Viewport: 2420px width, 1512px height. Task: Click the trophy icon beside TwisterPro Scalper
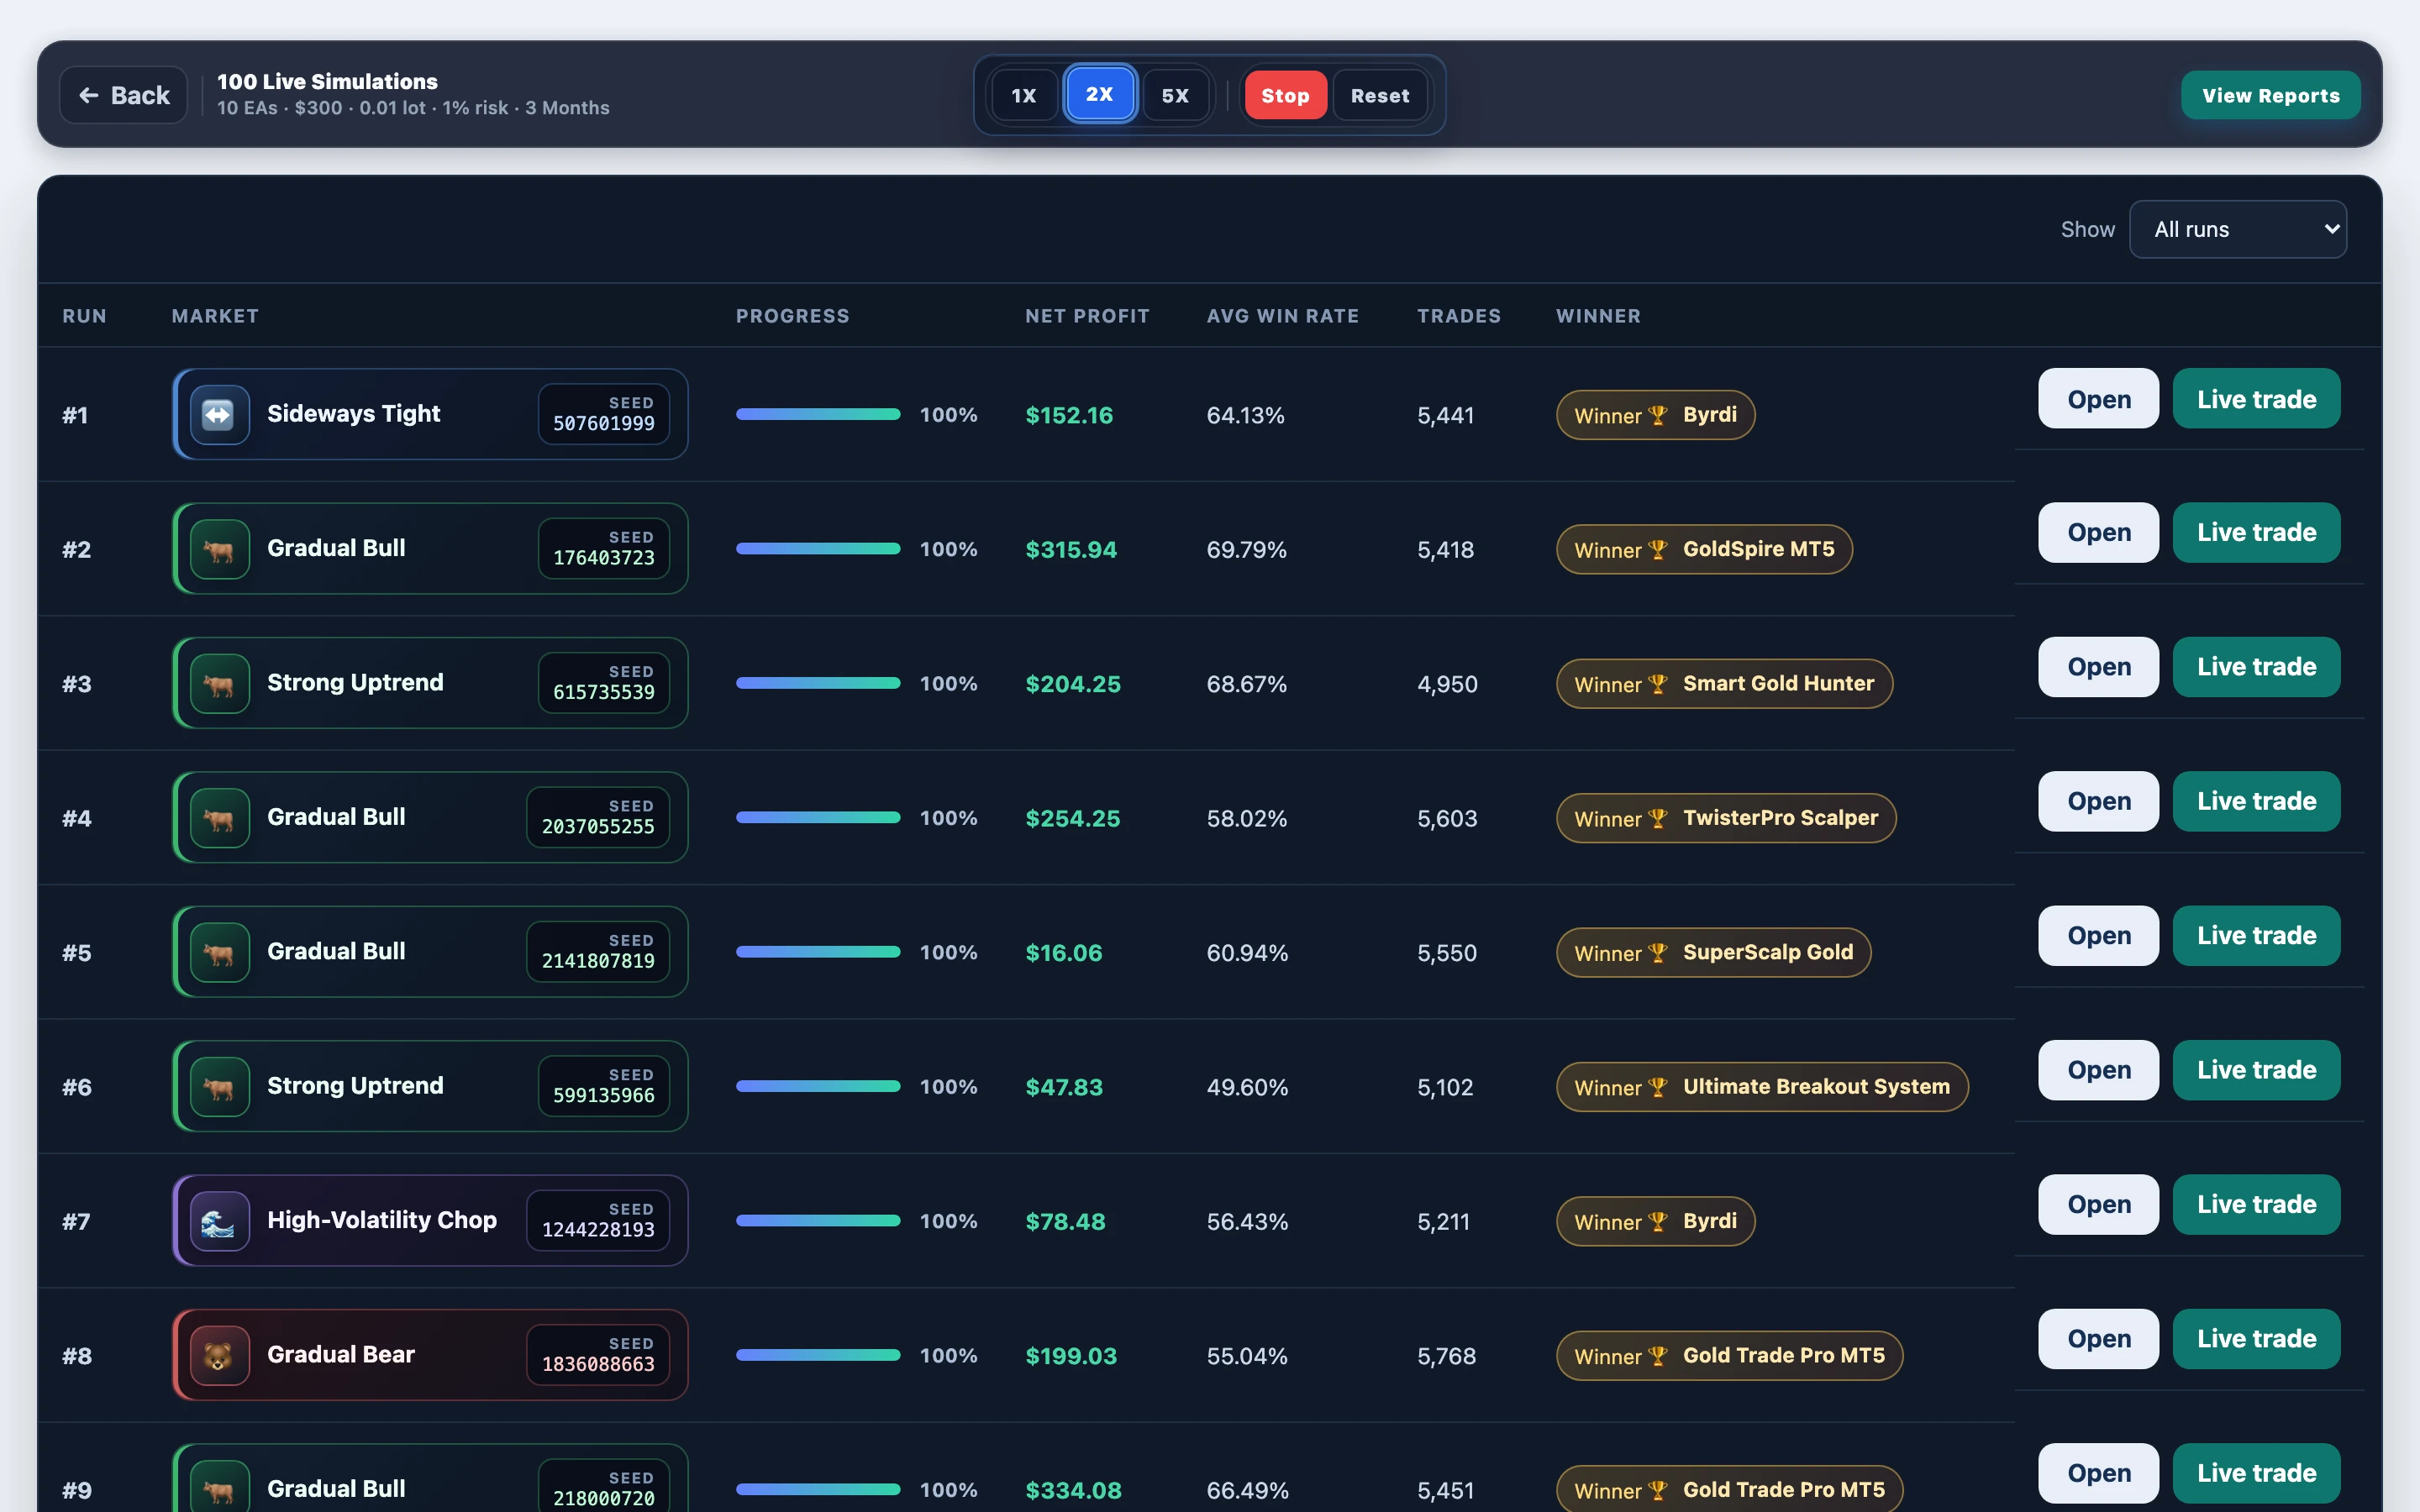[1657, 819]
